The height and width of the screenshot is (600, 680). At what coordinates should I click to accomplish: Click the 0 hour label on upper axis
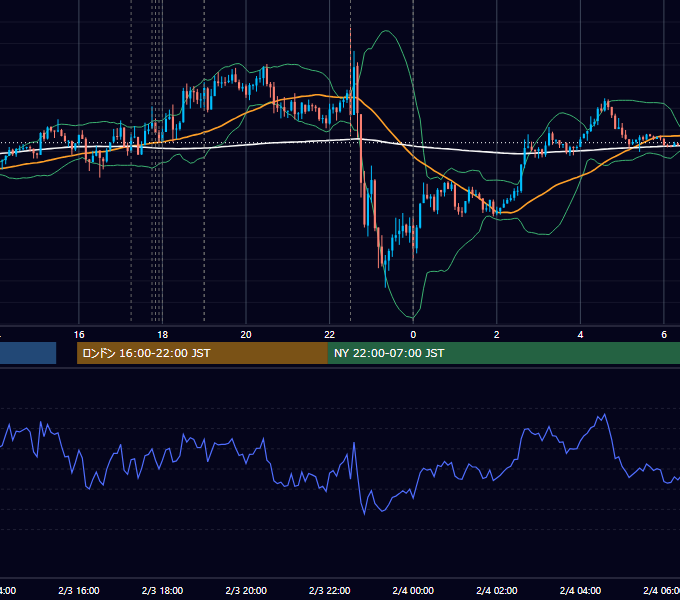point(413,335)
